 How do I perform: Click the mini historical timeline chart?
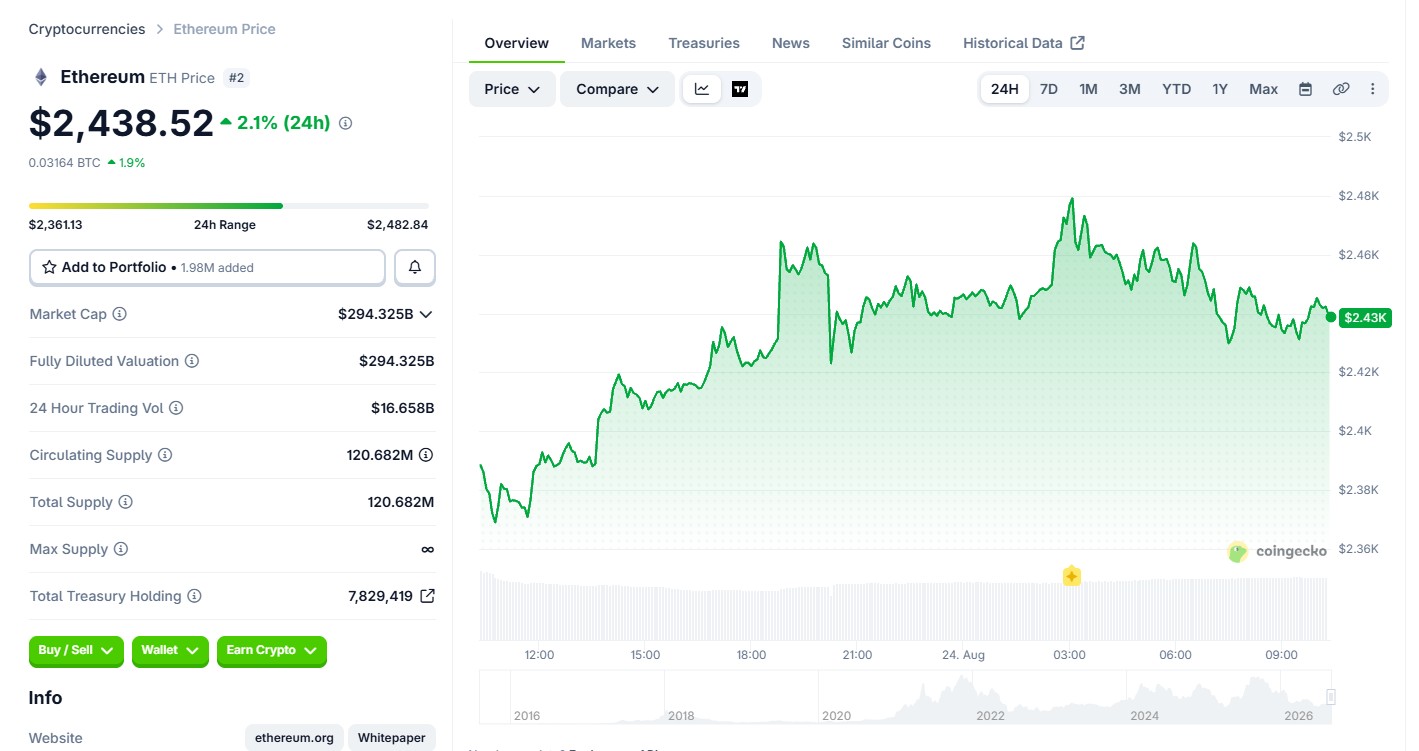(906, 696)
